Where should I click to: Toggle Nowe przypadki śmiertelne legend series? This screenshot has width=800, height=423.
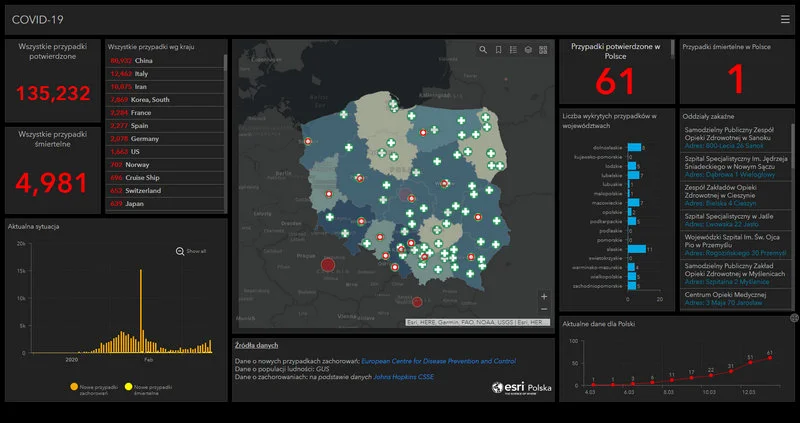[128, 386]
